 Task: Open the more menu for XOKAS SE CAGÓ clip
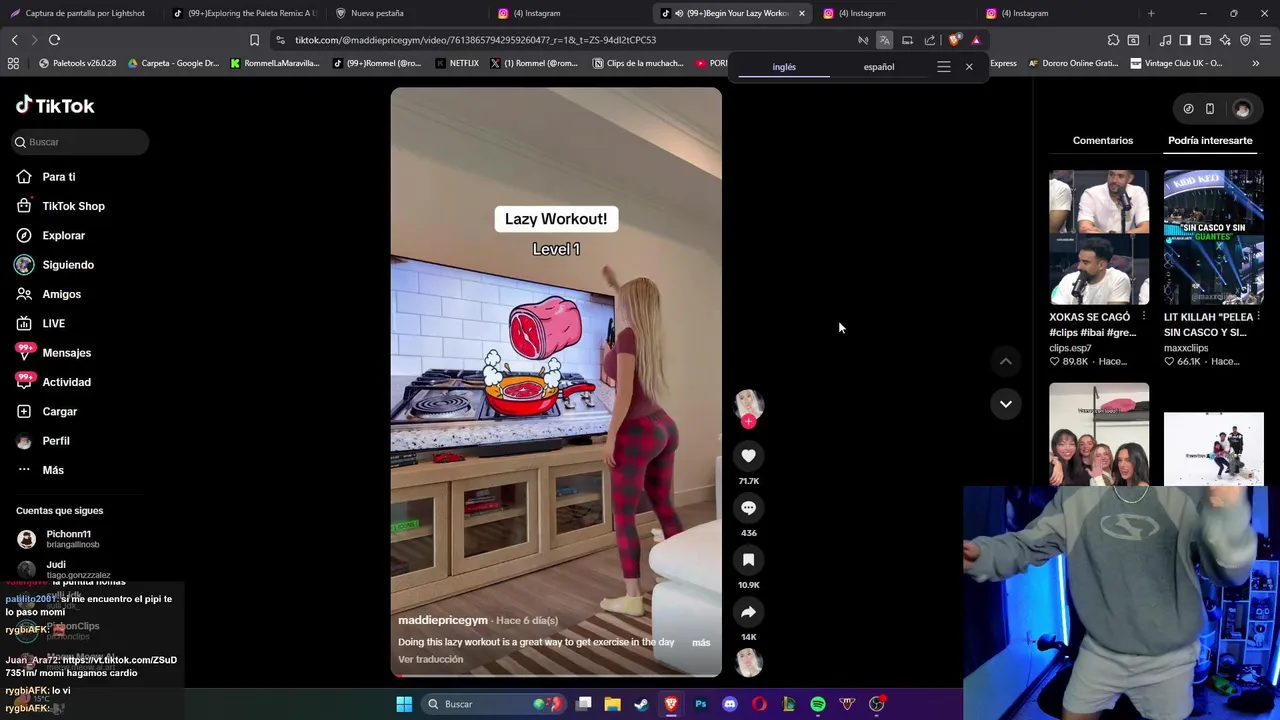[1144, 317]
